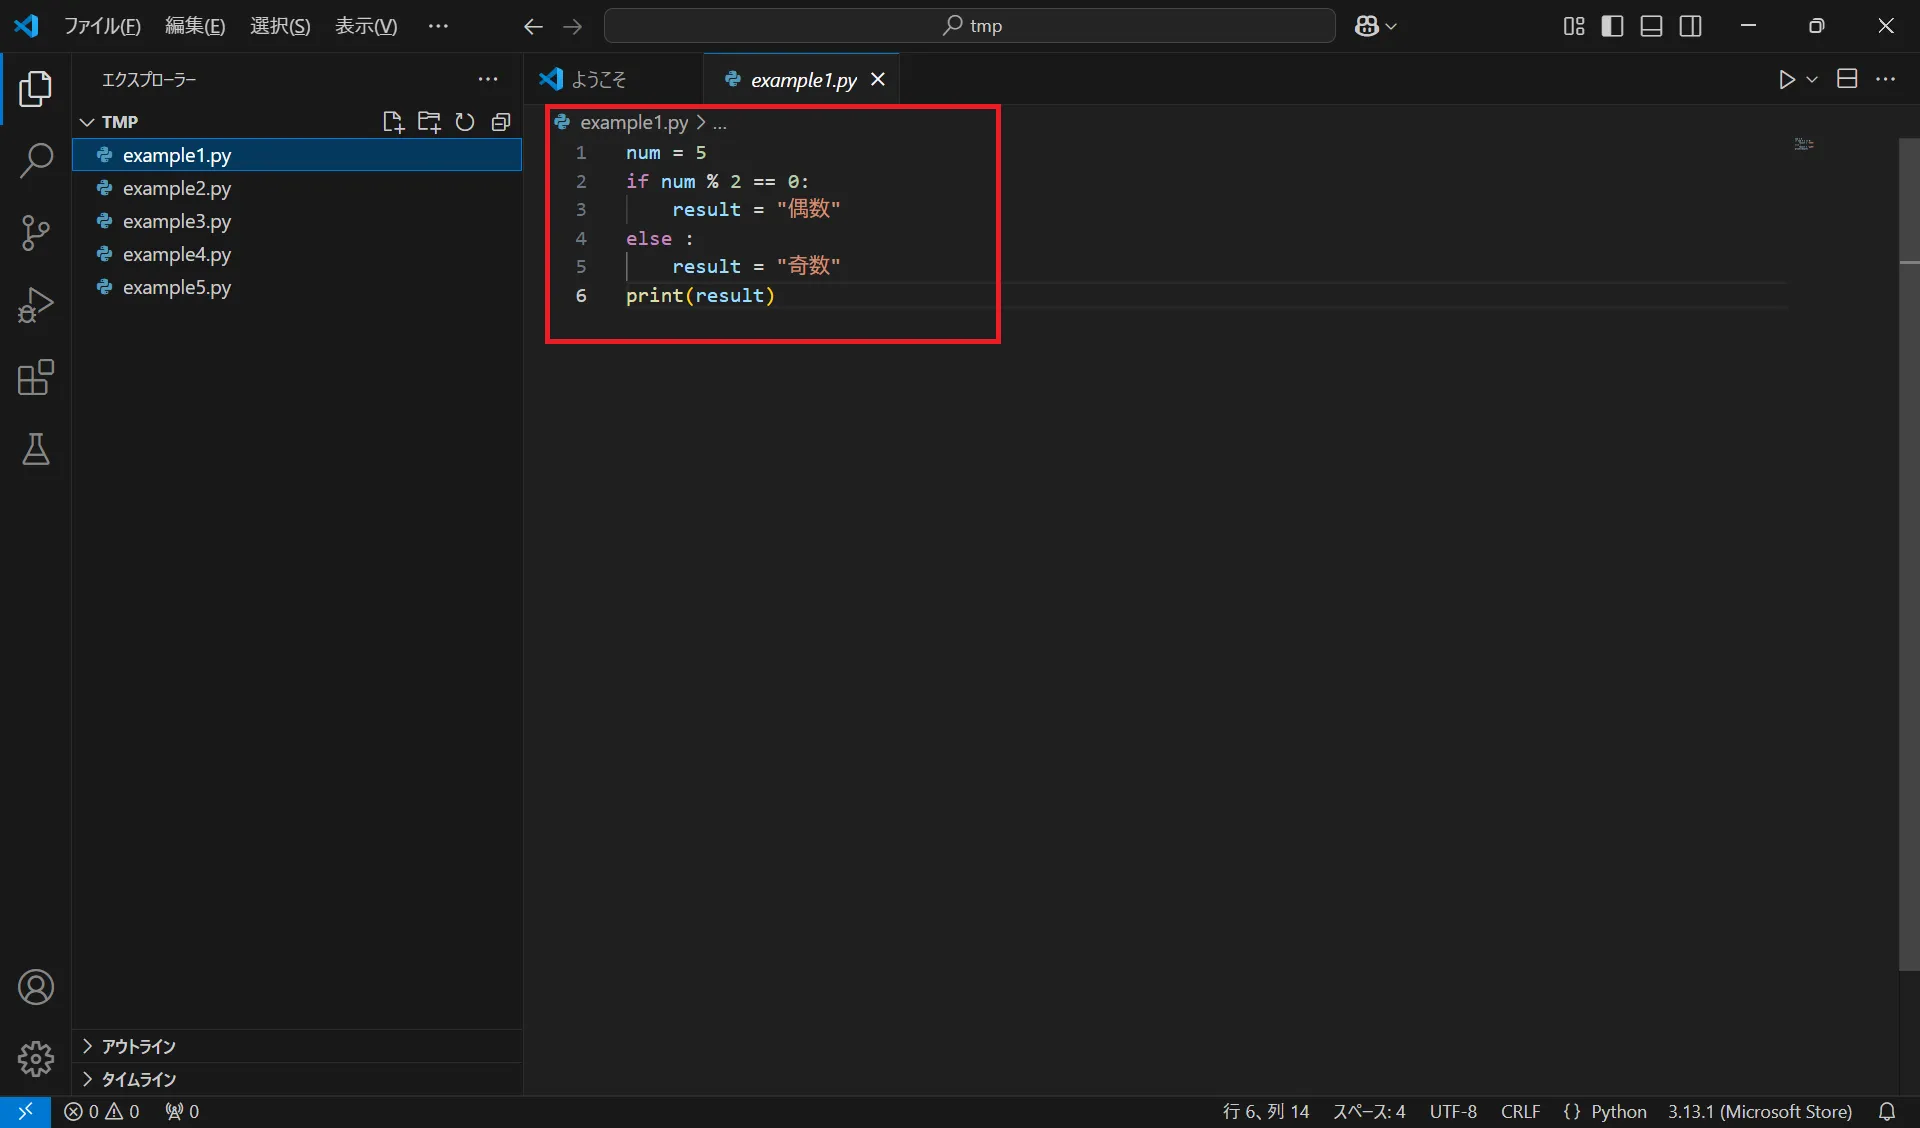Open the Testing flask view
This screenshot has width=1920, height=1128.
tap(36, 449)
